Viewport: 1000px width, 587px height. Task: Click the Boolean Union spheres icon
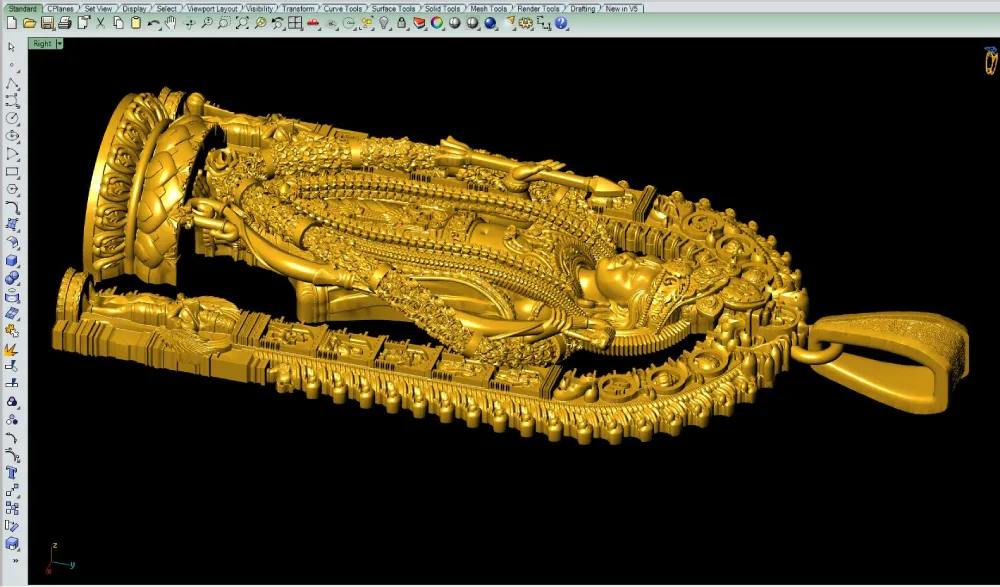(11, 278)
